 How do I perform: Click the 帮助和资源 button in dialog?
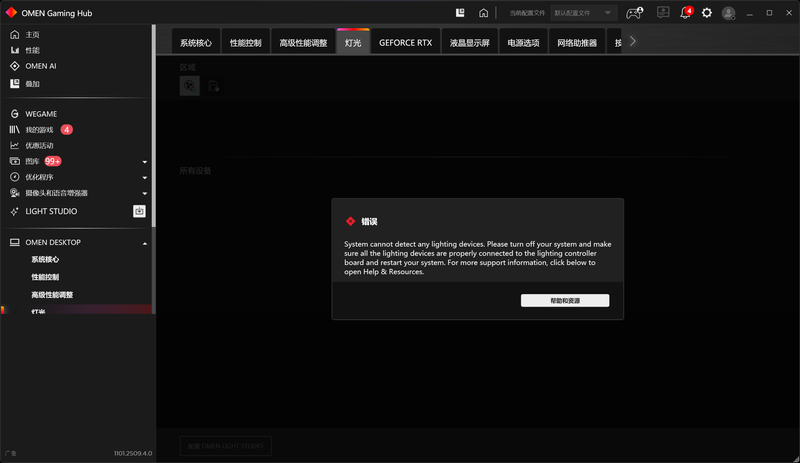pyautogui.click(x=564, y=300)
